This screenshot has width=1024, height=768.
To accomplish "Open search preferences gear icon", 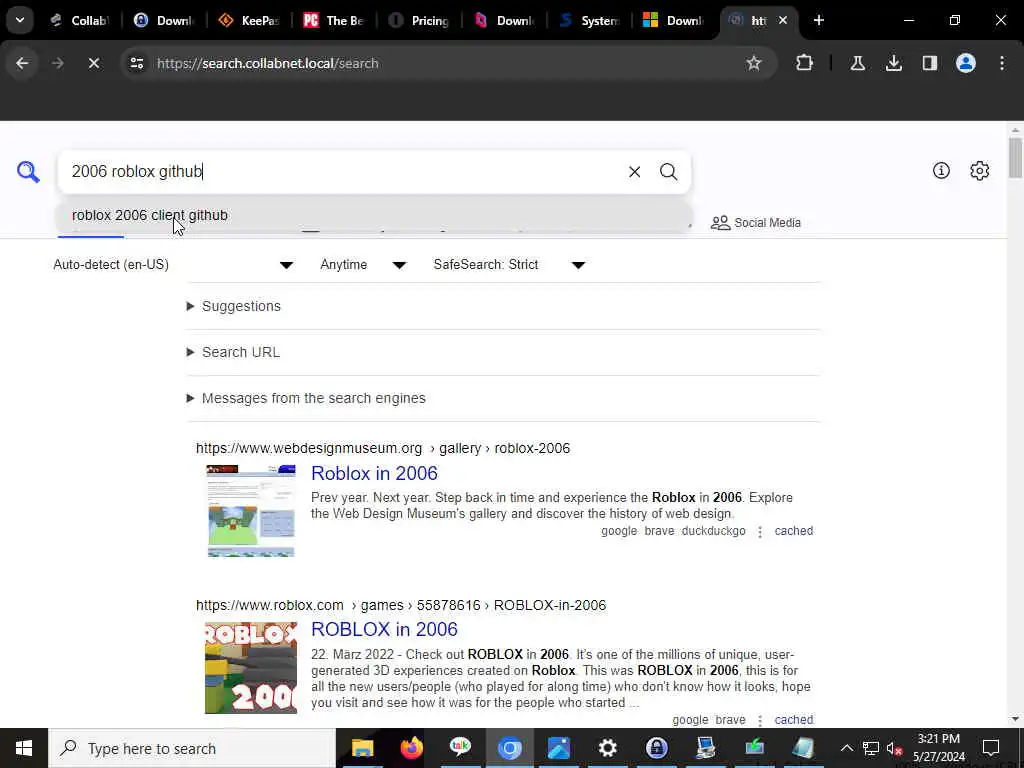I will point(979,170).
